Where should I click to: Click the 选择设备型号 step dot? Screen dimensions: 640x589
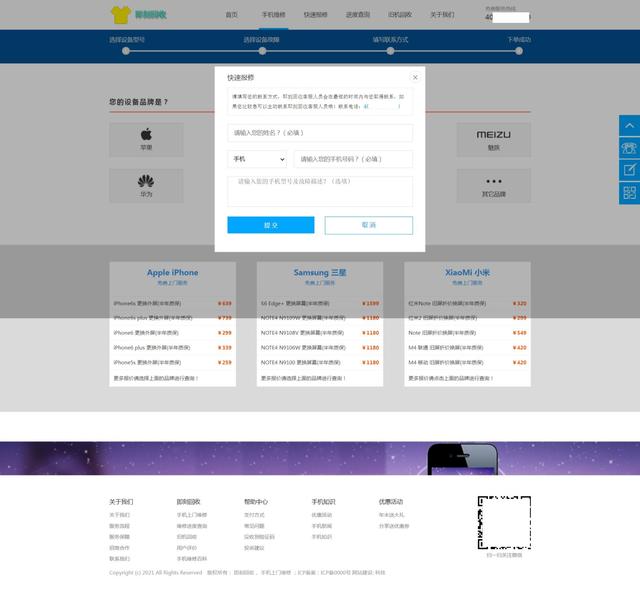[126, 51]
